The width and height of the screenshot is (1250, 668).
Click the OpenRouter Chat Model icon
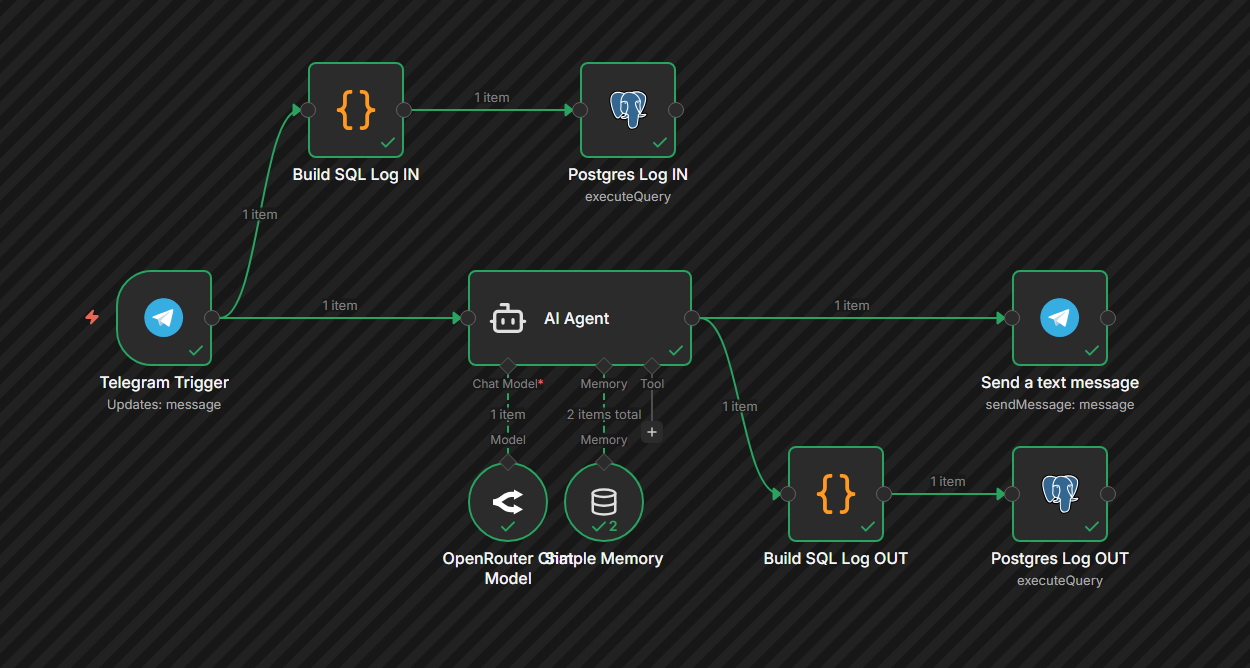pyautogui.click(x=507, y=501)
